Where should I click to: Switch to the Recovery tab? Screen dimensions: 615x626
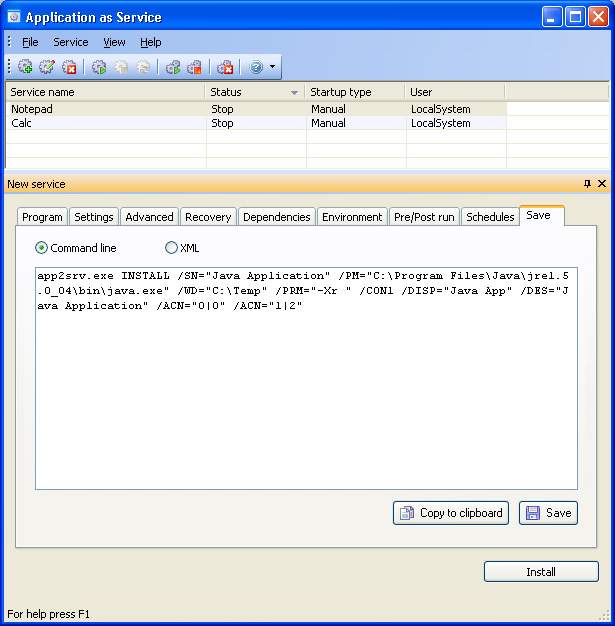click(x=208, y=217)
